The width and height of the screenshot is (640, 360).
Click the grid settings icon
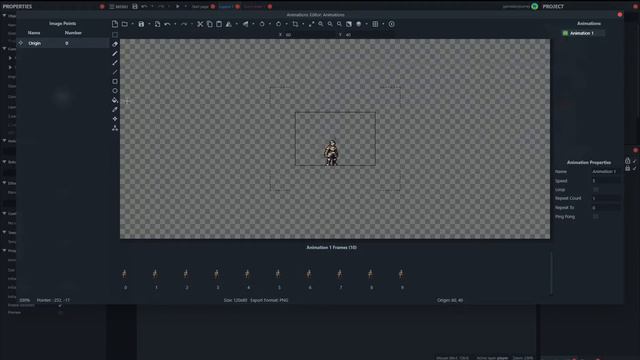pyautogui.click(x=375, y=24)
